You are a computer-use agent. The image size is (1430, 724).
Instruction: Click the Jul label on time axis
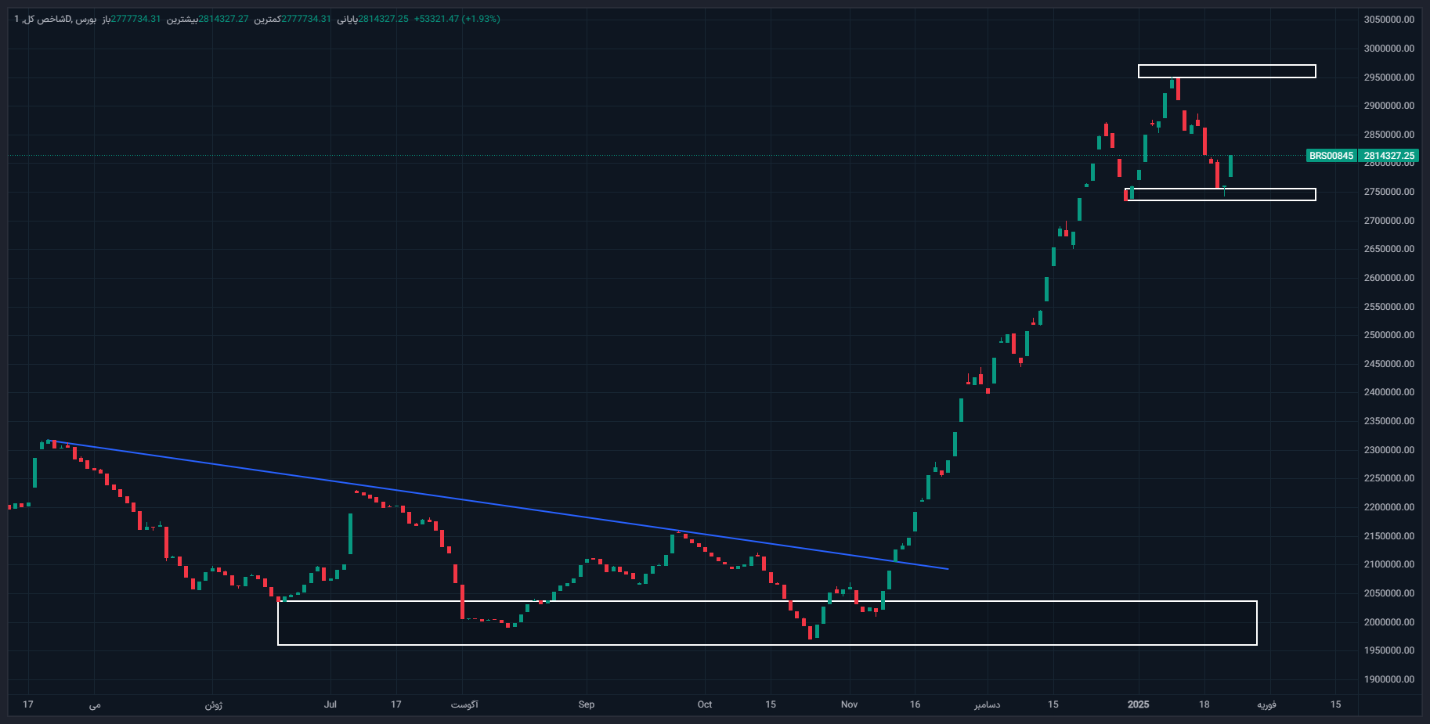coord(330,705)
